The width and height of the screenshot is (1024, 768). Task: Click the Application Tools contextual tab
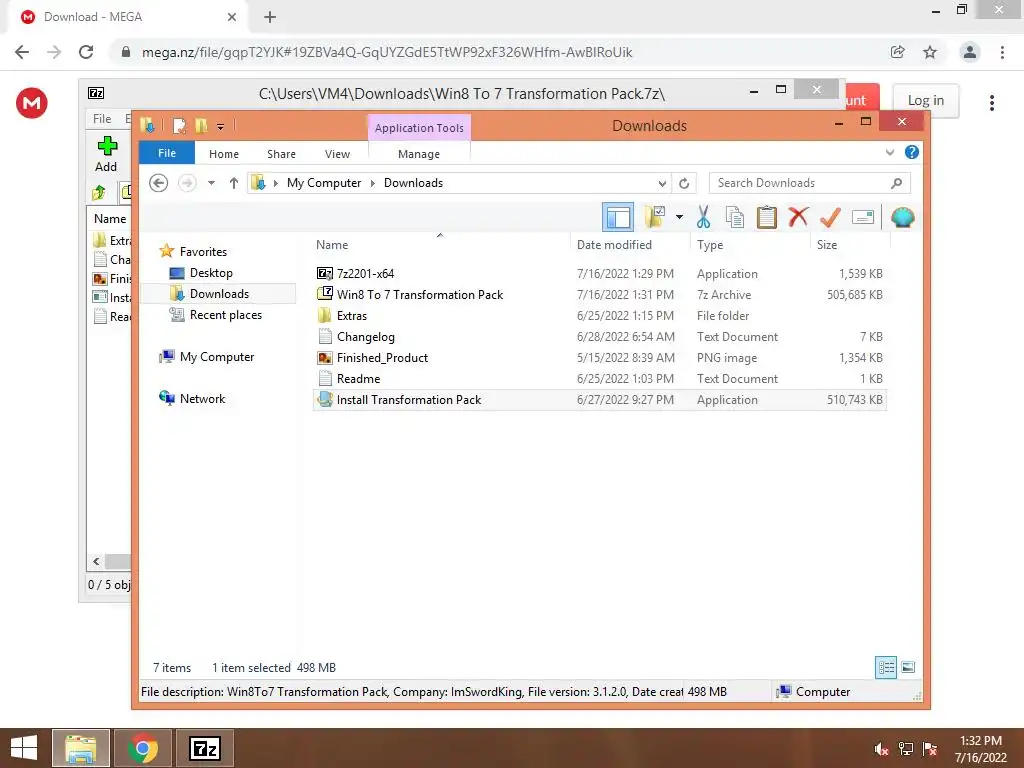pos(419,128)
